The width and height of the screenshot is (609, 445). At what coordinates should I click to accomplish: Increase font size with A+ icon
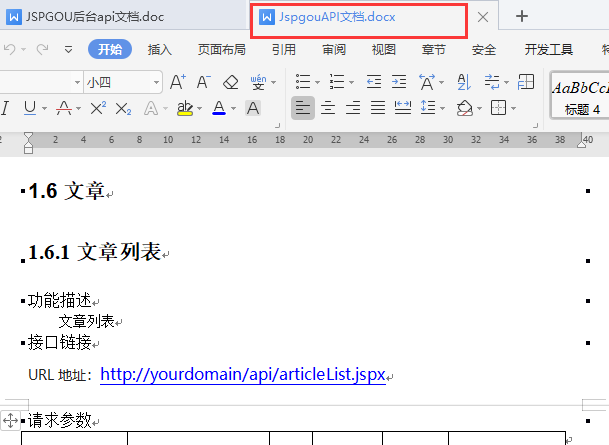click(178, 82)
